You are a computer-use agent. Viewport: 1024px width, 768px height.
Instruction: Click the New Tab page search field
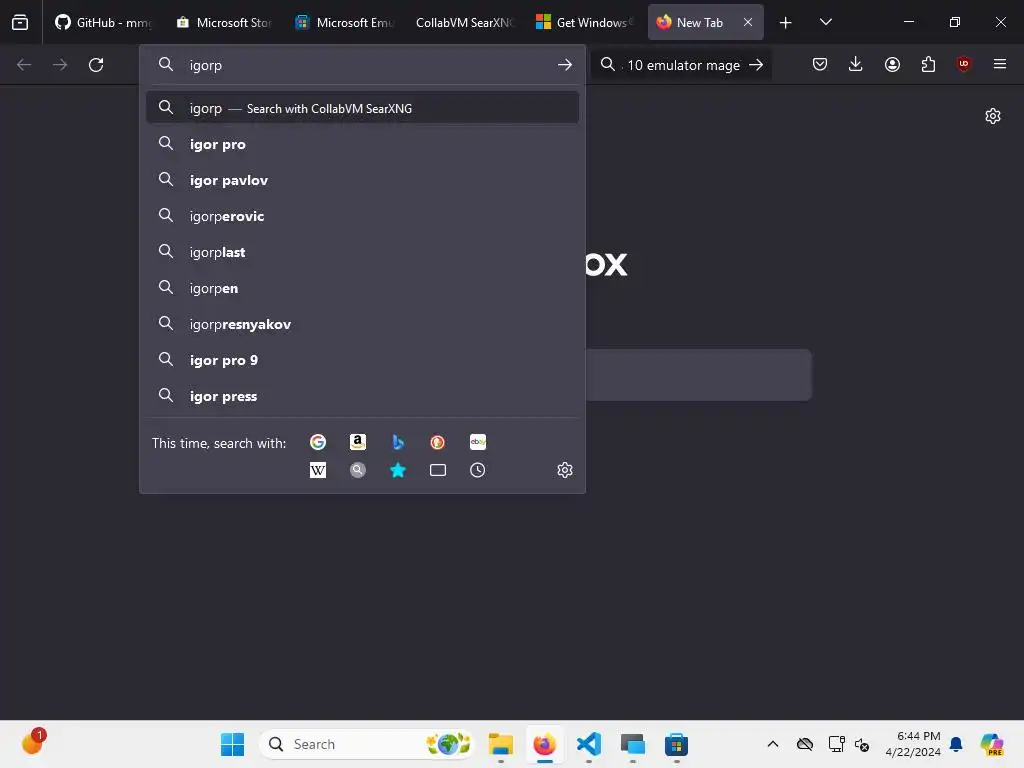click(698, 375)
